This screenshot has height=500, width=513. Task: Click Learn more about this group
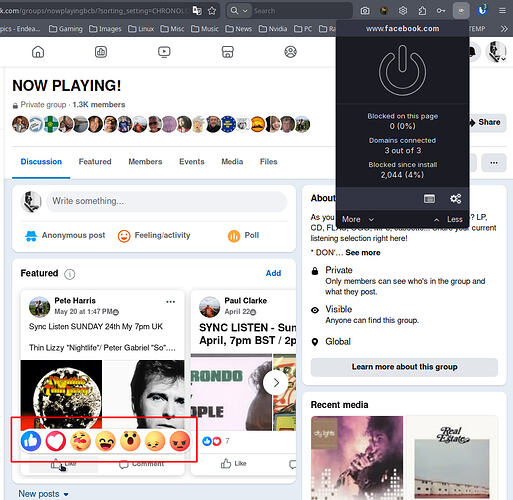[x=404, y=367]
